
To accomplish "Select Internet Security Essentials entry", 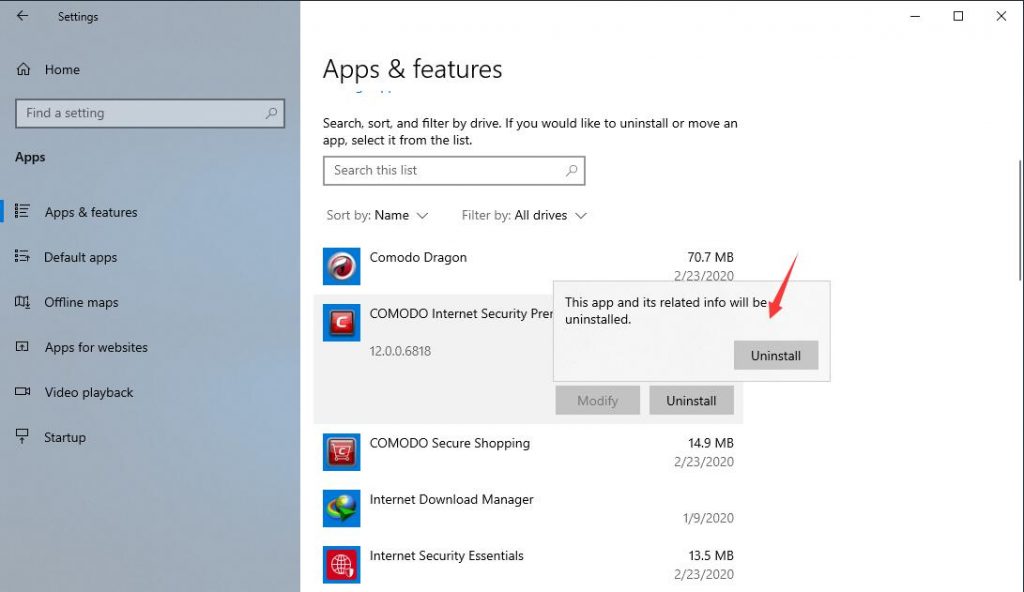I will point(528,565).
